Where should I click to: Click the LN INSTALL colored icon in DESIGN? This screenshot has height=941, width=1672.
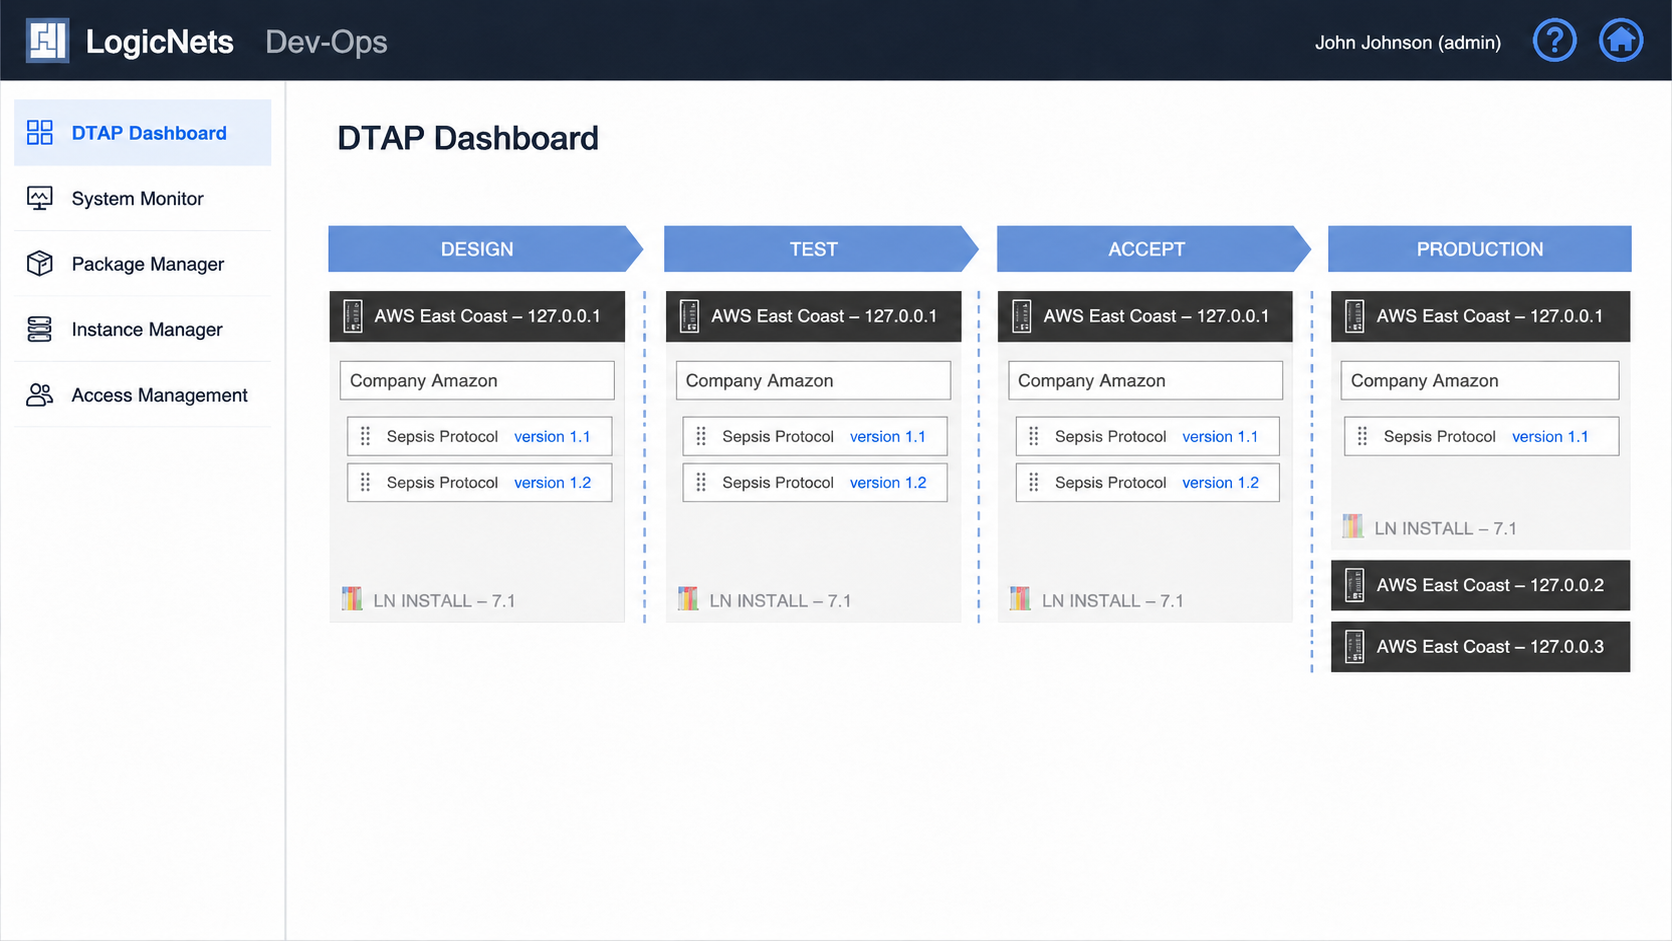pos(352,599)
